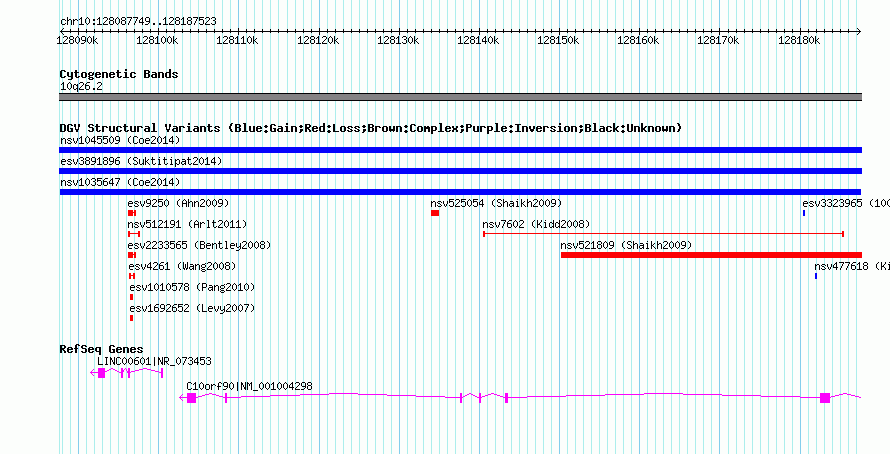This screenshot has width=890, height=454.
Task: Select the esv3323965 small blue marker
Action: click(x=804, y=213)
